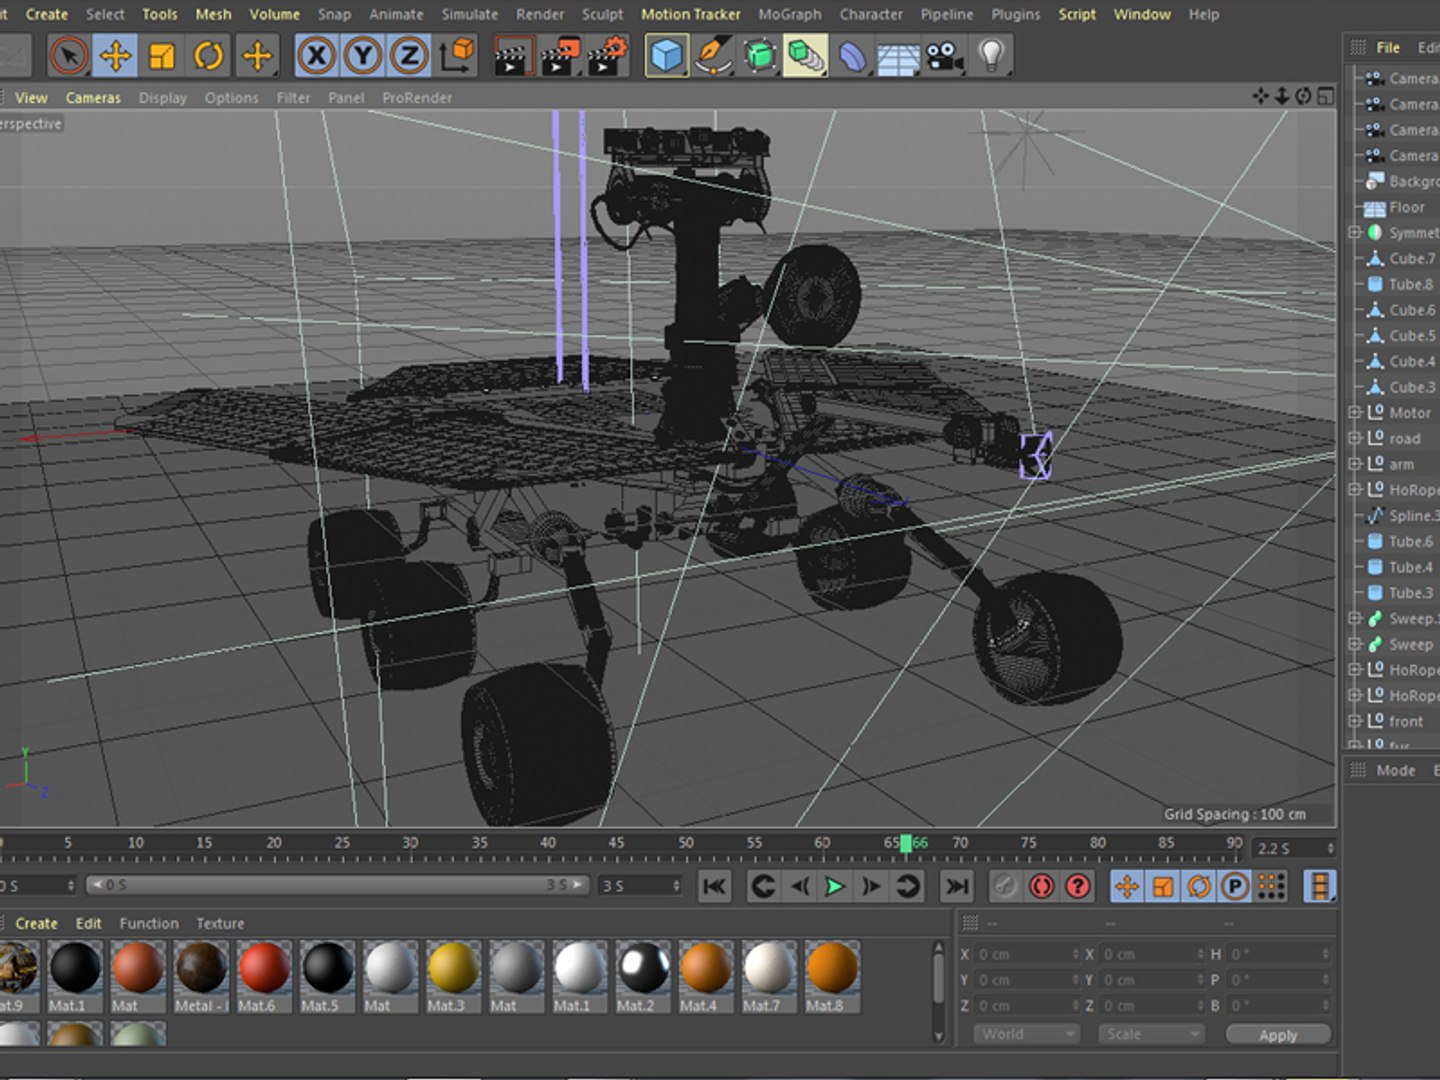Select the Live Selection arrow tool

[69, 56]
